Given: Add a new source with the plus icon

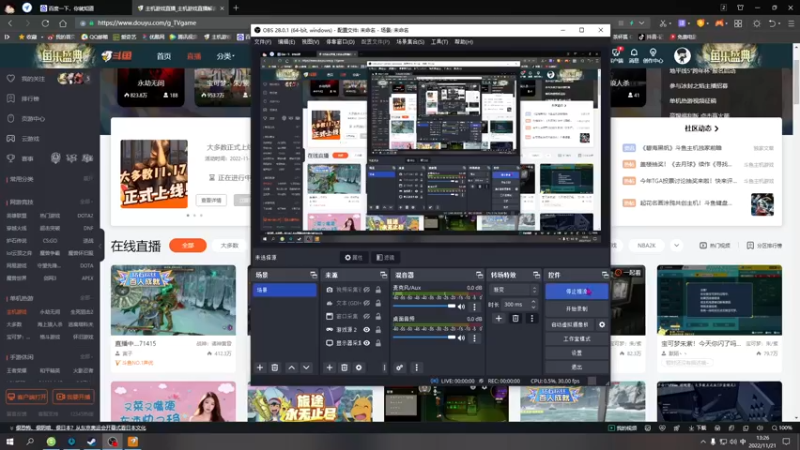Looking at the screenshot, I should tap(330, 367).
